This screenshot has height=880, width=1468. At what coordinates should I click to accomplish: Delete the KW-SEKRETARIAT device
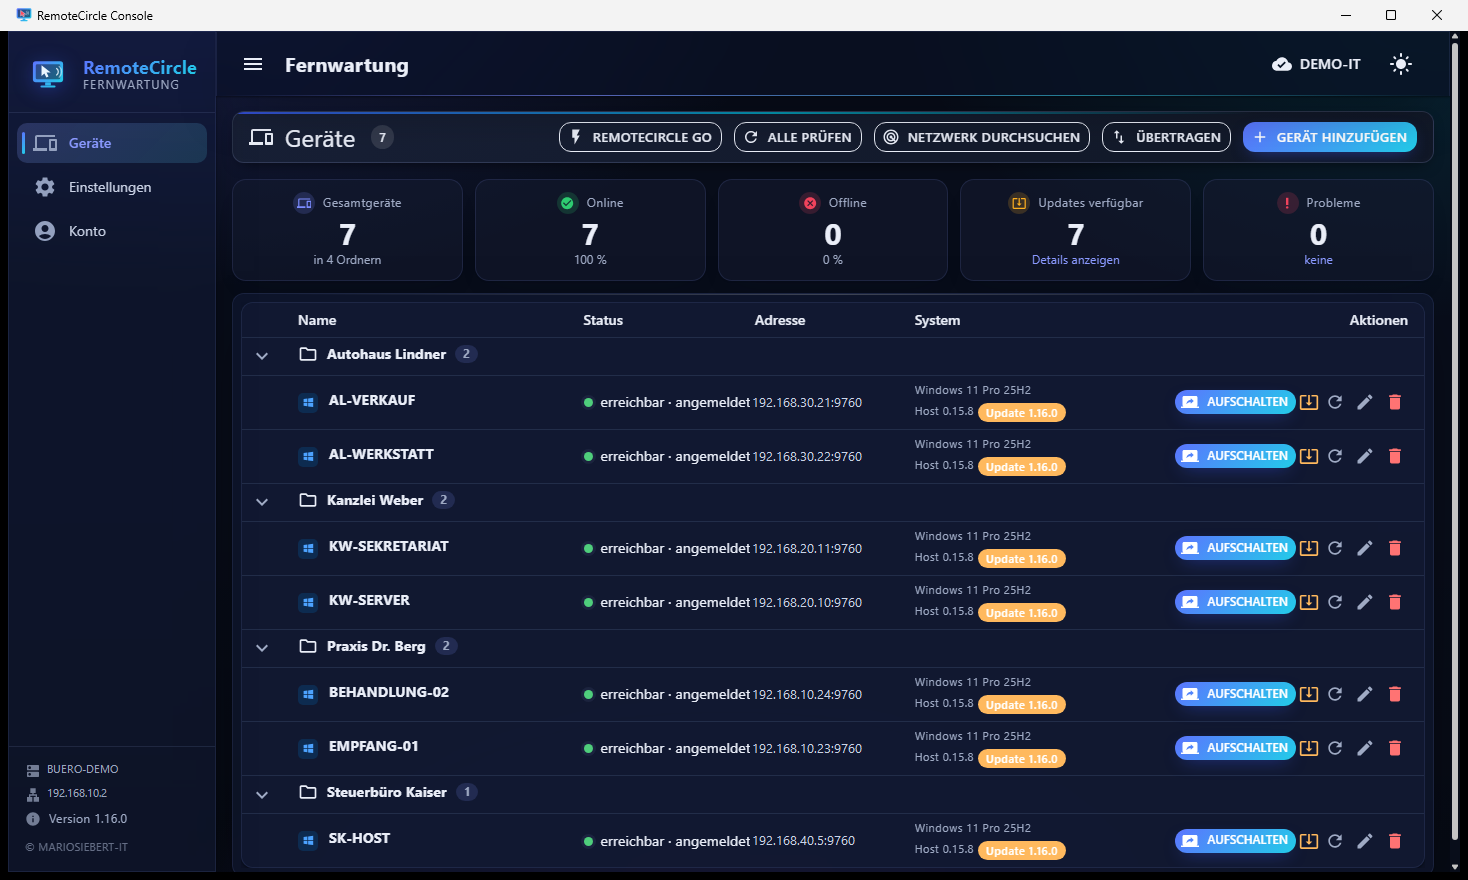1395,548
